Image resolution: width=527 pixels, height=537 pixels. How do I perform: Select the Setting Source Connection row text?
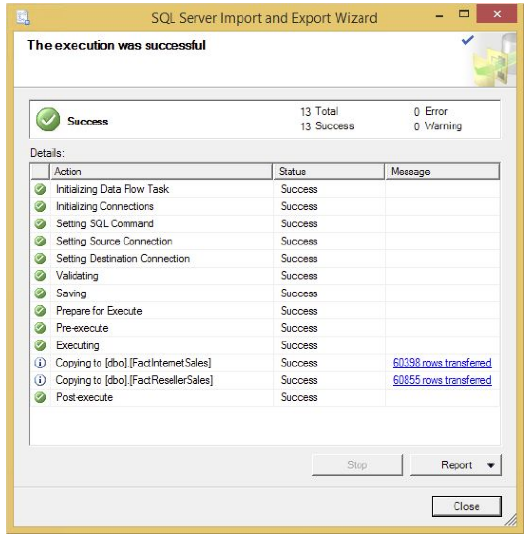[x=114, y=241]
